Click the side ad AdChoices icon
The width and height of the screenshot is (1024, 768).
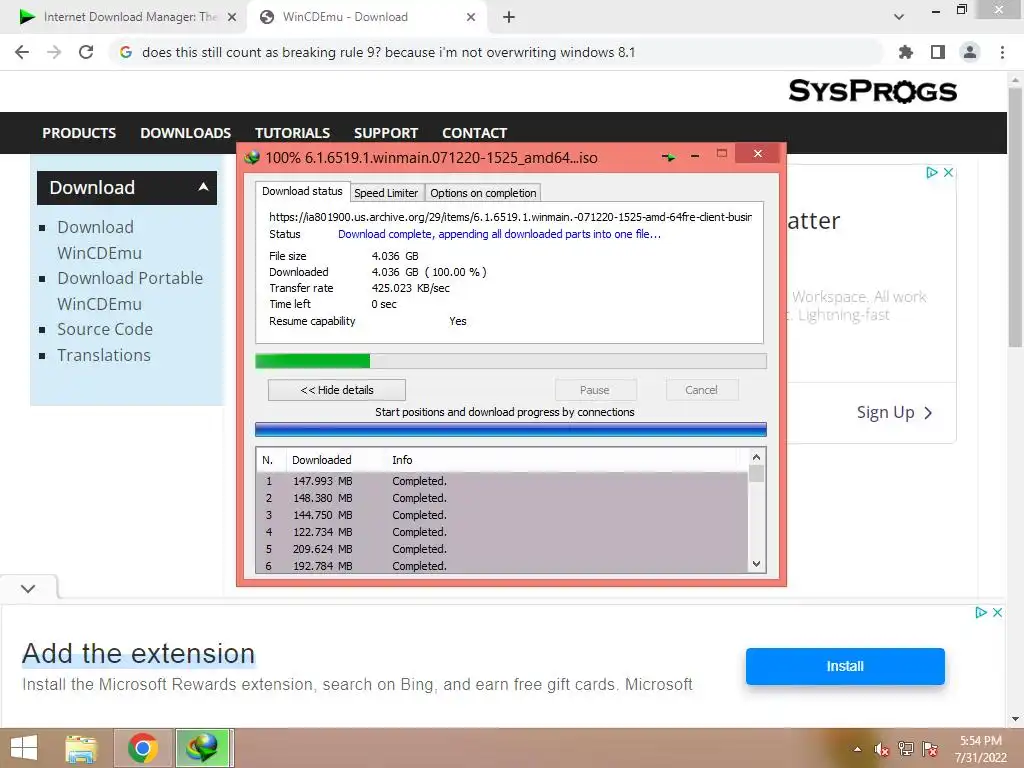pos(932,172)
